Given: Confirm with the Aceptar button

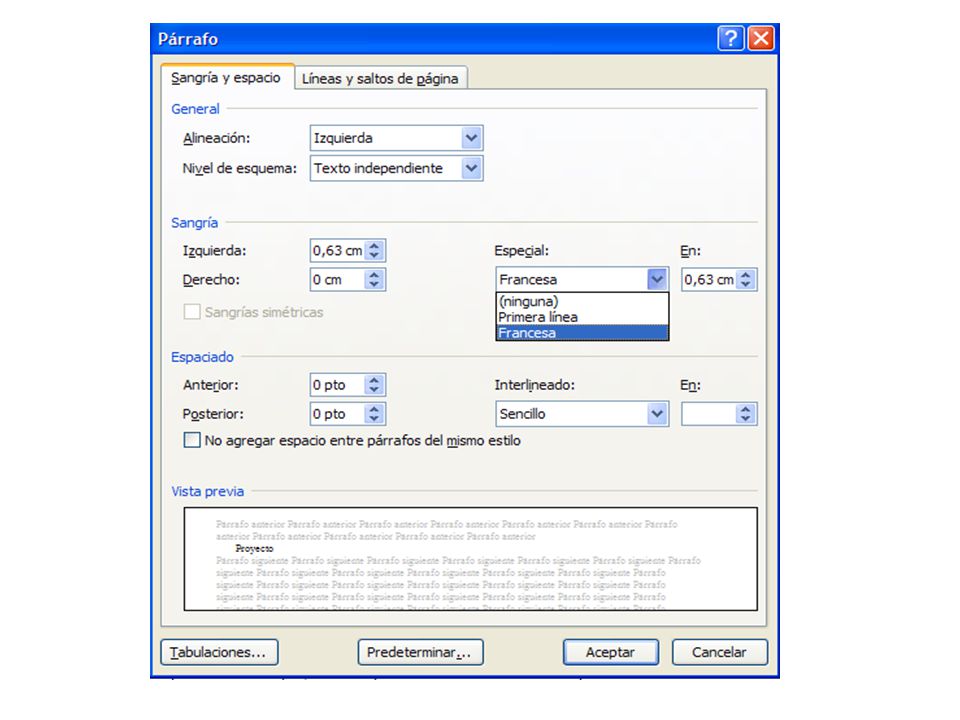Looking at the screenshot, I should (x=610, y=653).
